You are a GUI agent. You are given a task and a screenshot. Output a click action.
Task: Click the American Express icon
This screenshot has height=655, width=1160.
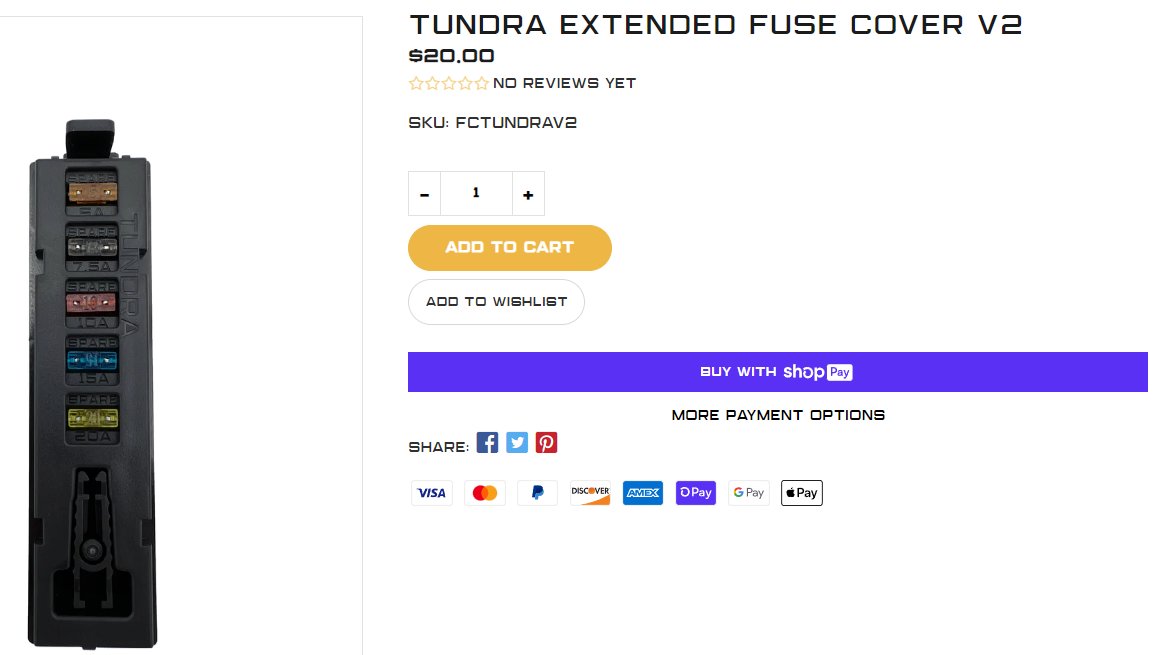click(x=643, y=493)
